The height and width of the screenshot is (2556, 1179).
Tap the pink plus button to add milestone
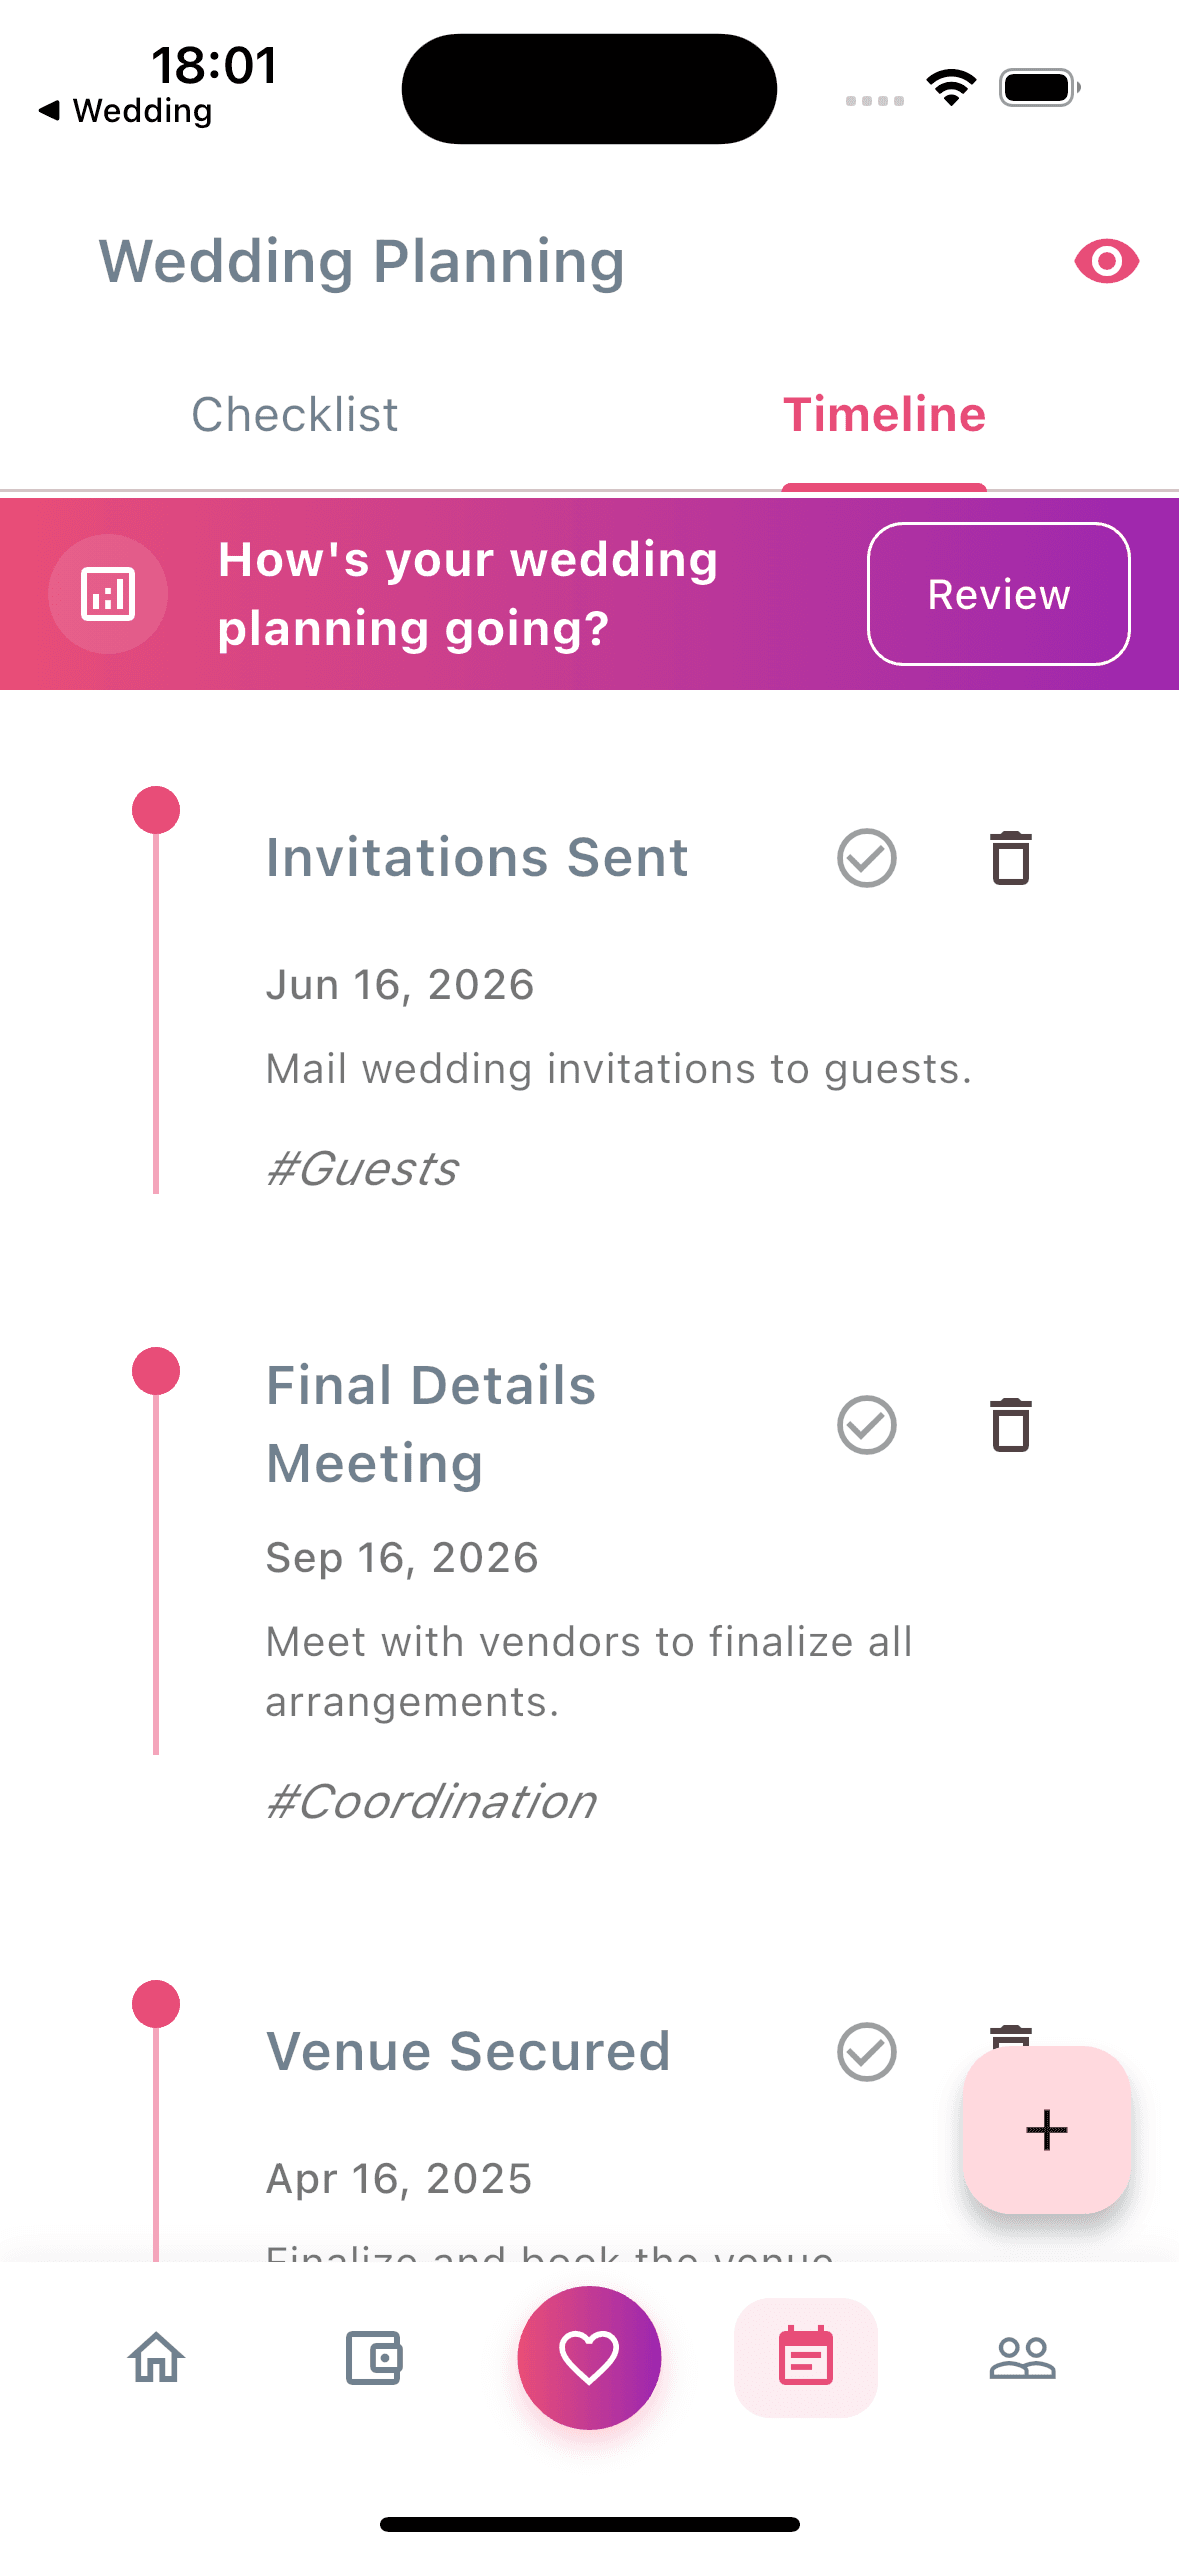click(1046, 2129)
